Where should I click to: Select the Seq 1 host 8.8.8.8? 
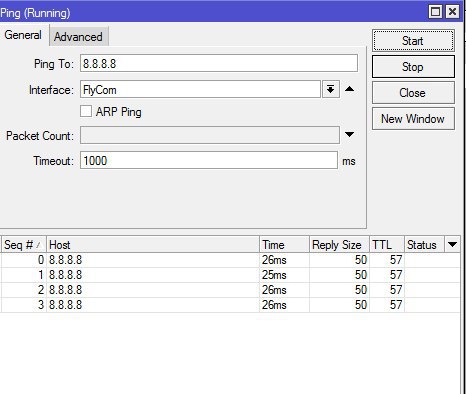pos(65,275)
